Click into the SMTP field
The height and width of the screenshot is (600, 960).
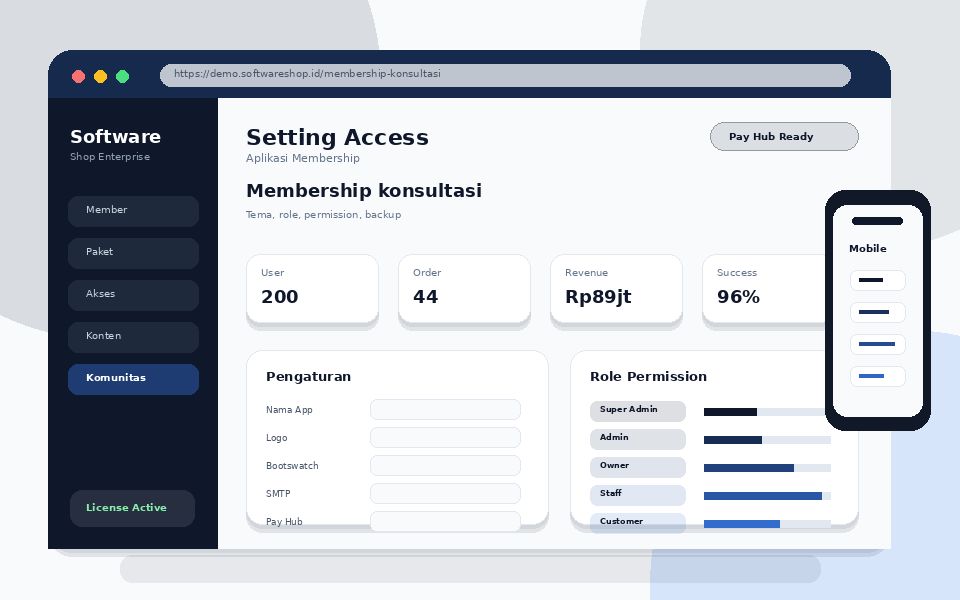(446, 493)
